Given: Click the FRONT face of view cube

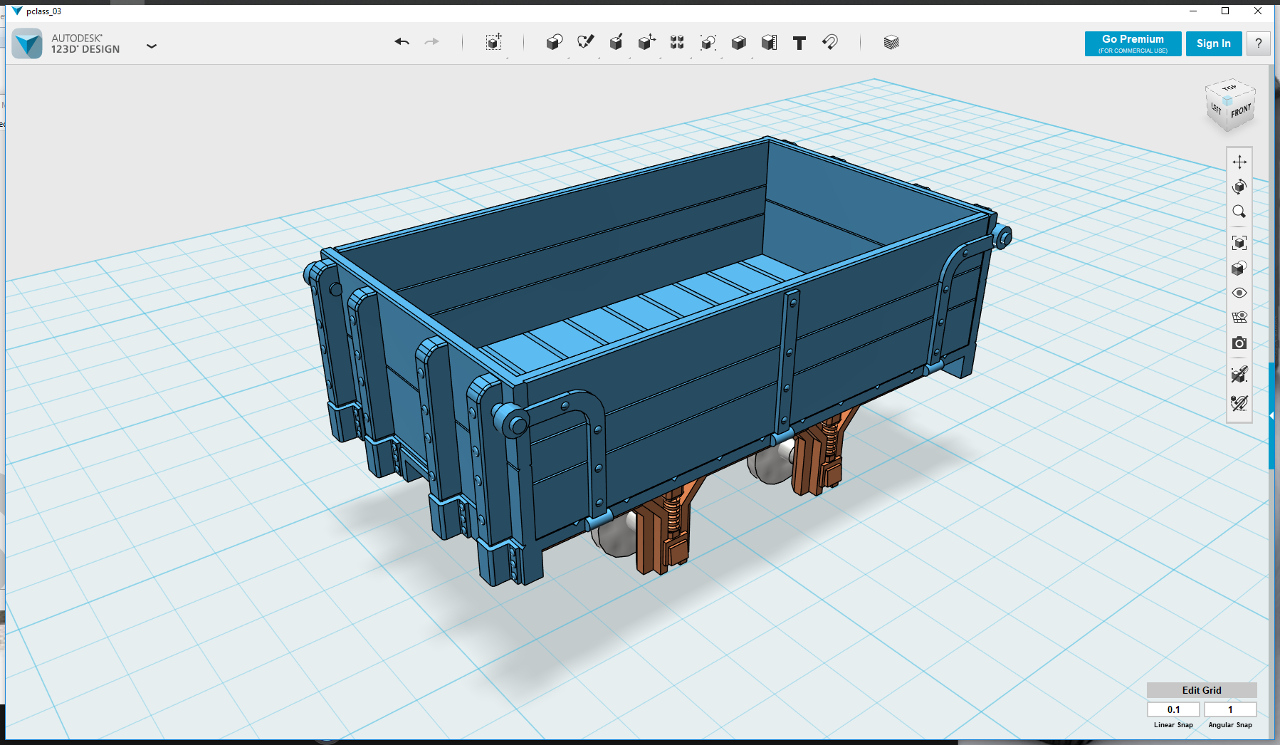Looking at the screenshot, I should 1240,111.
